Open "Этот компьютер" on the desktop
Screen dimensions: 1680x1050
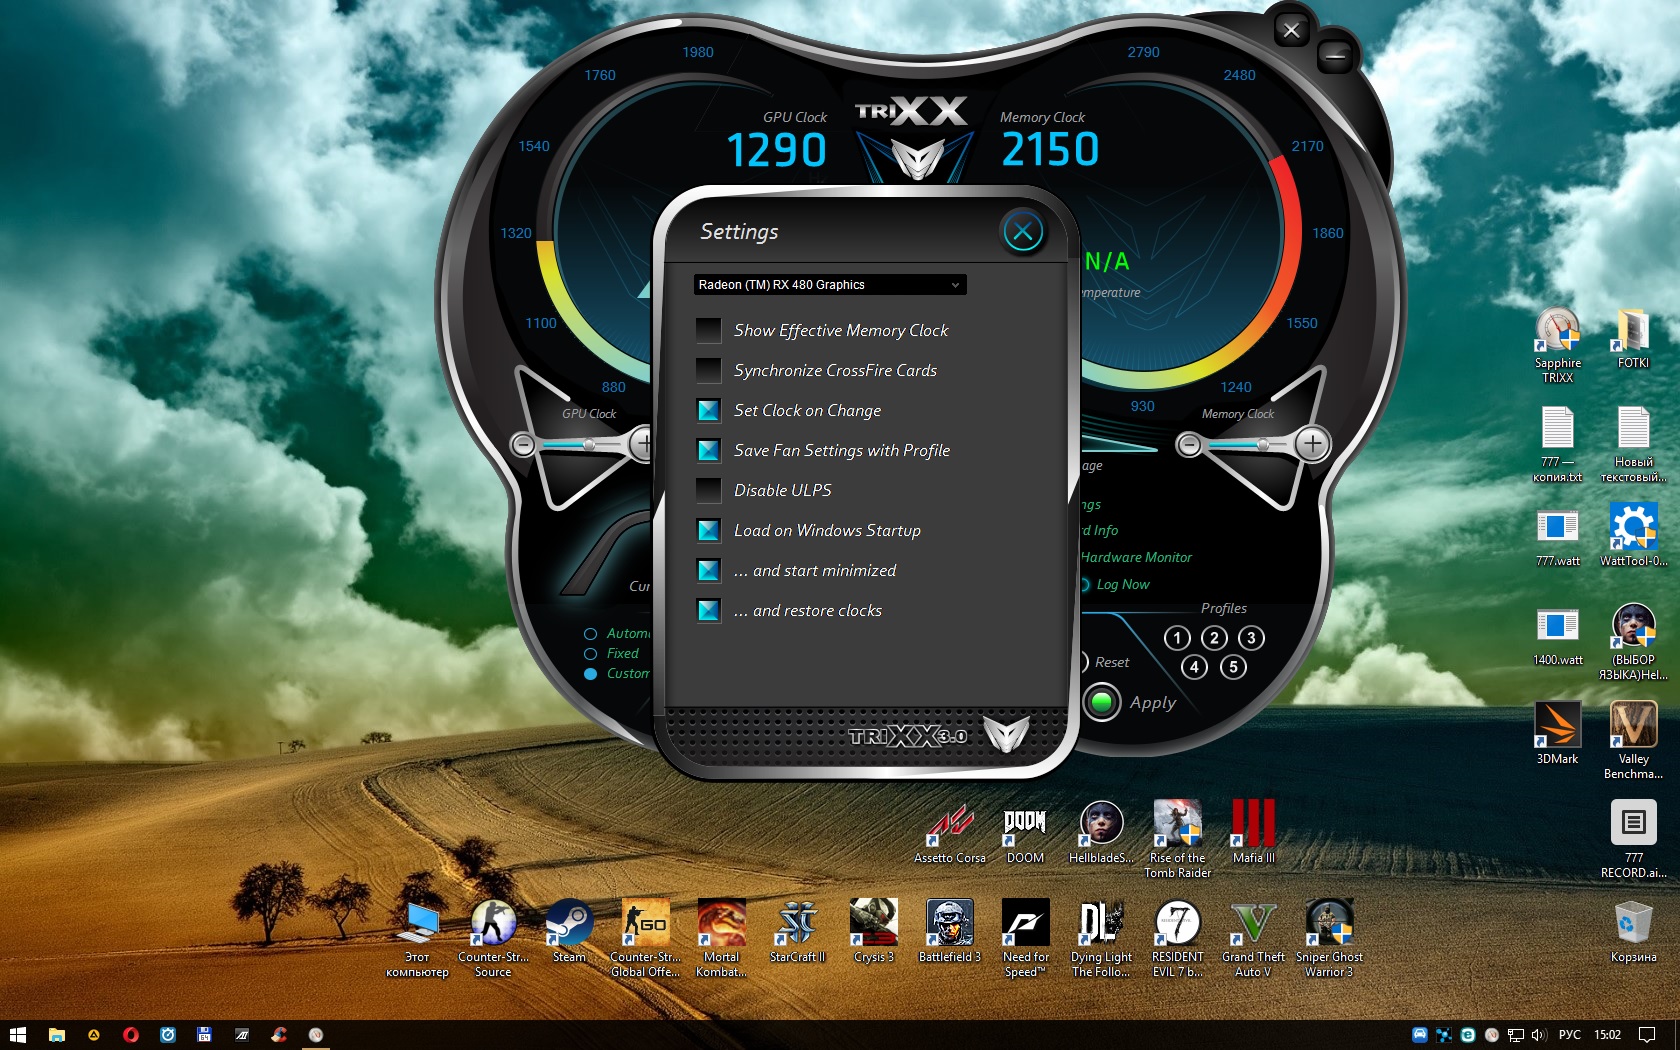417,939
